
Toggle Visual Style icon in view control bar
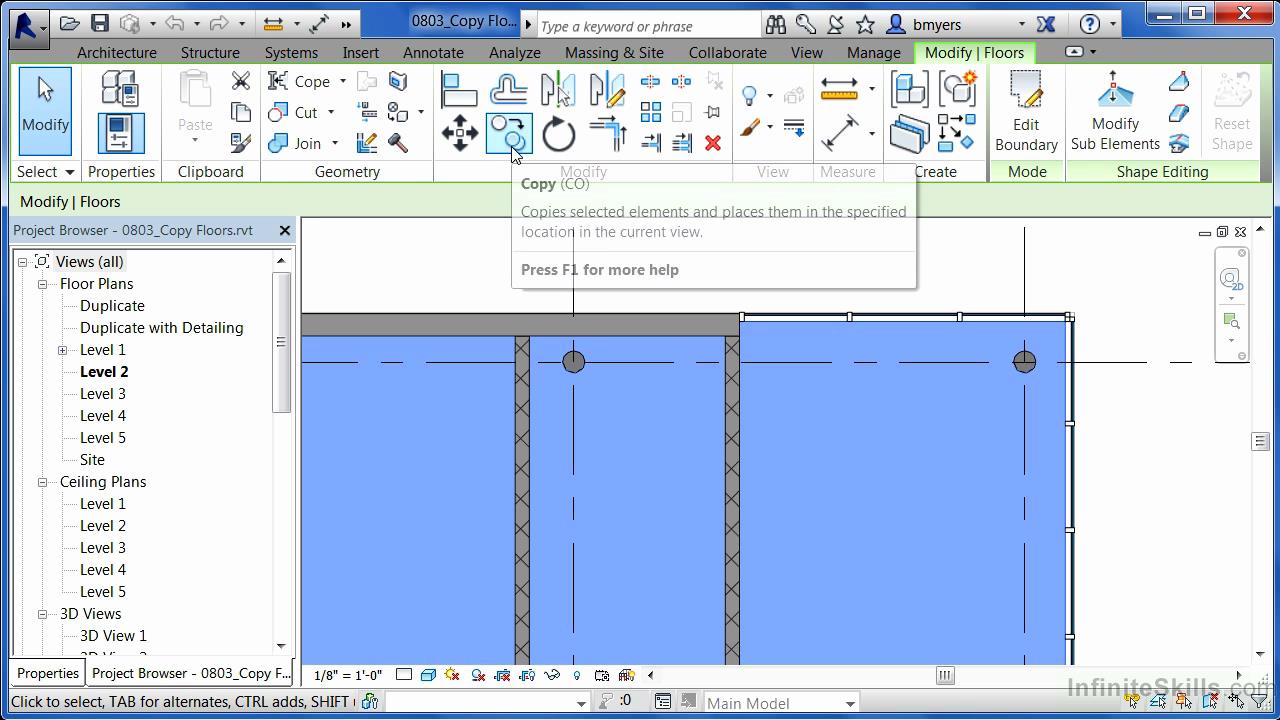tap(428, 675)
